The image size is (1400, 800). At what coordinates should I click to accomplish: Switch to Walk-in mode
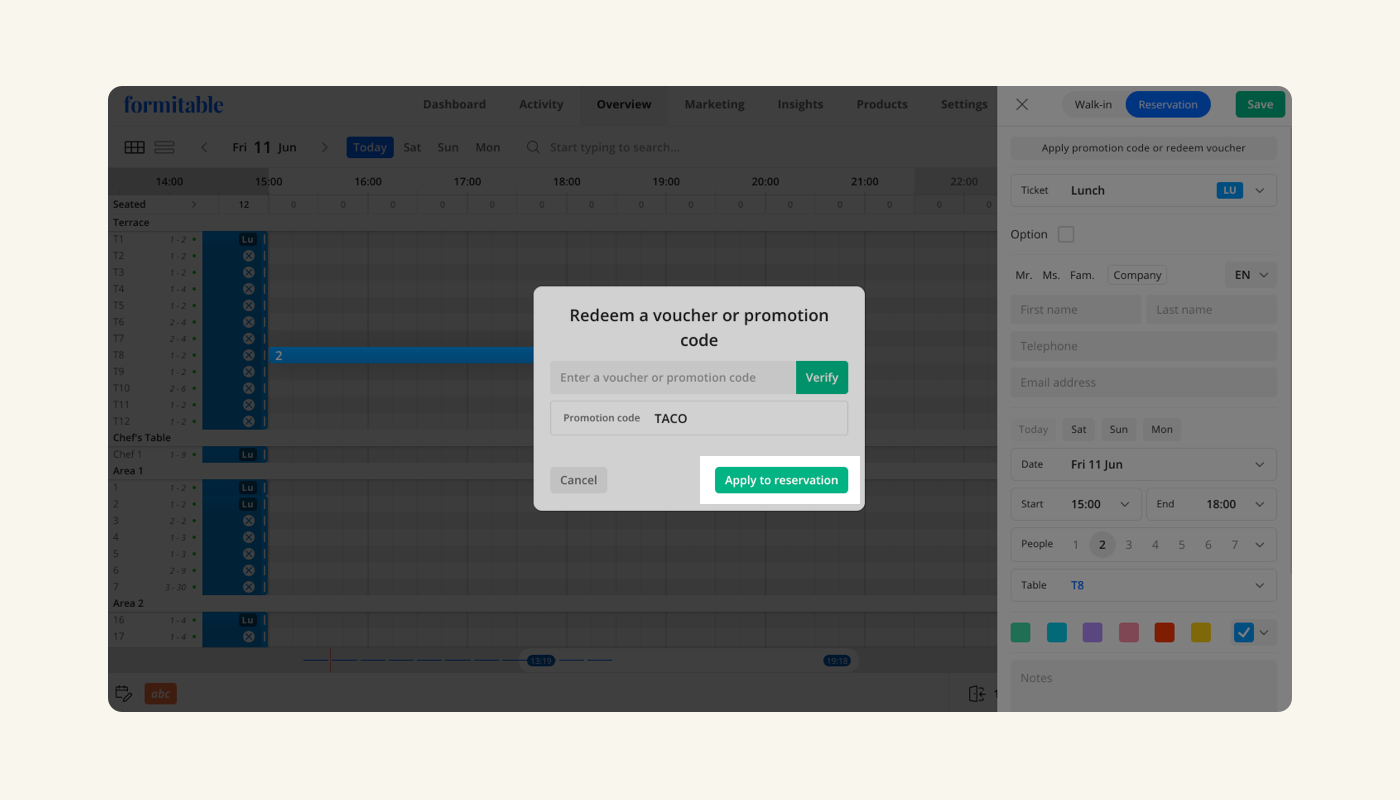point(1093,104)
